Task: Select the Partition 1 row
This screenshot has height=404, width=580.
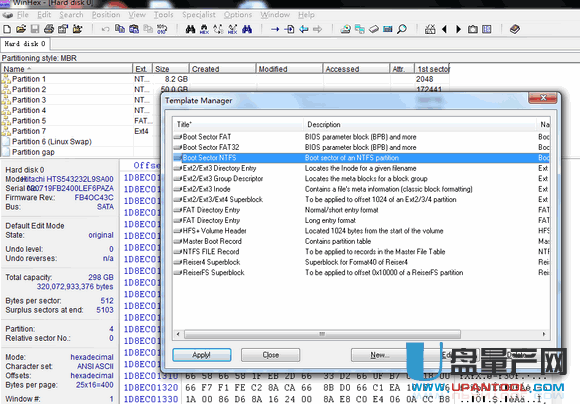Action: tap(225, 79)
